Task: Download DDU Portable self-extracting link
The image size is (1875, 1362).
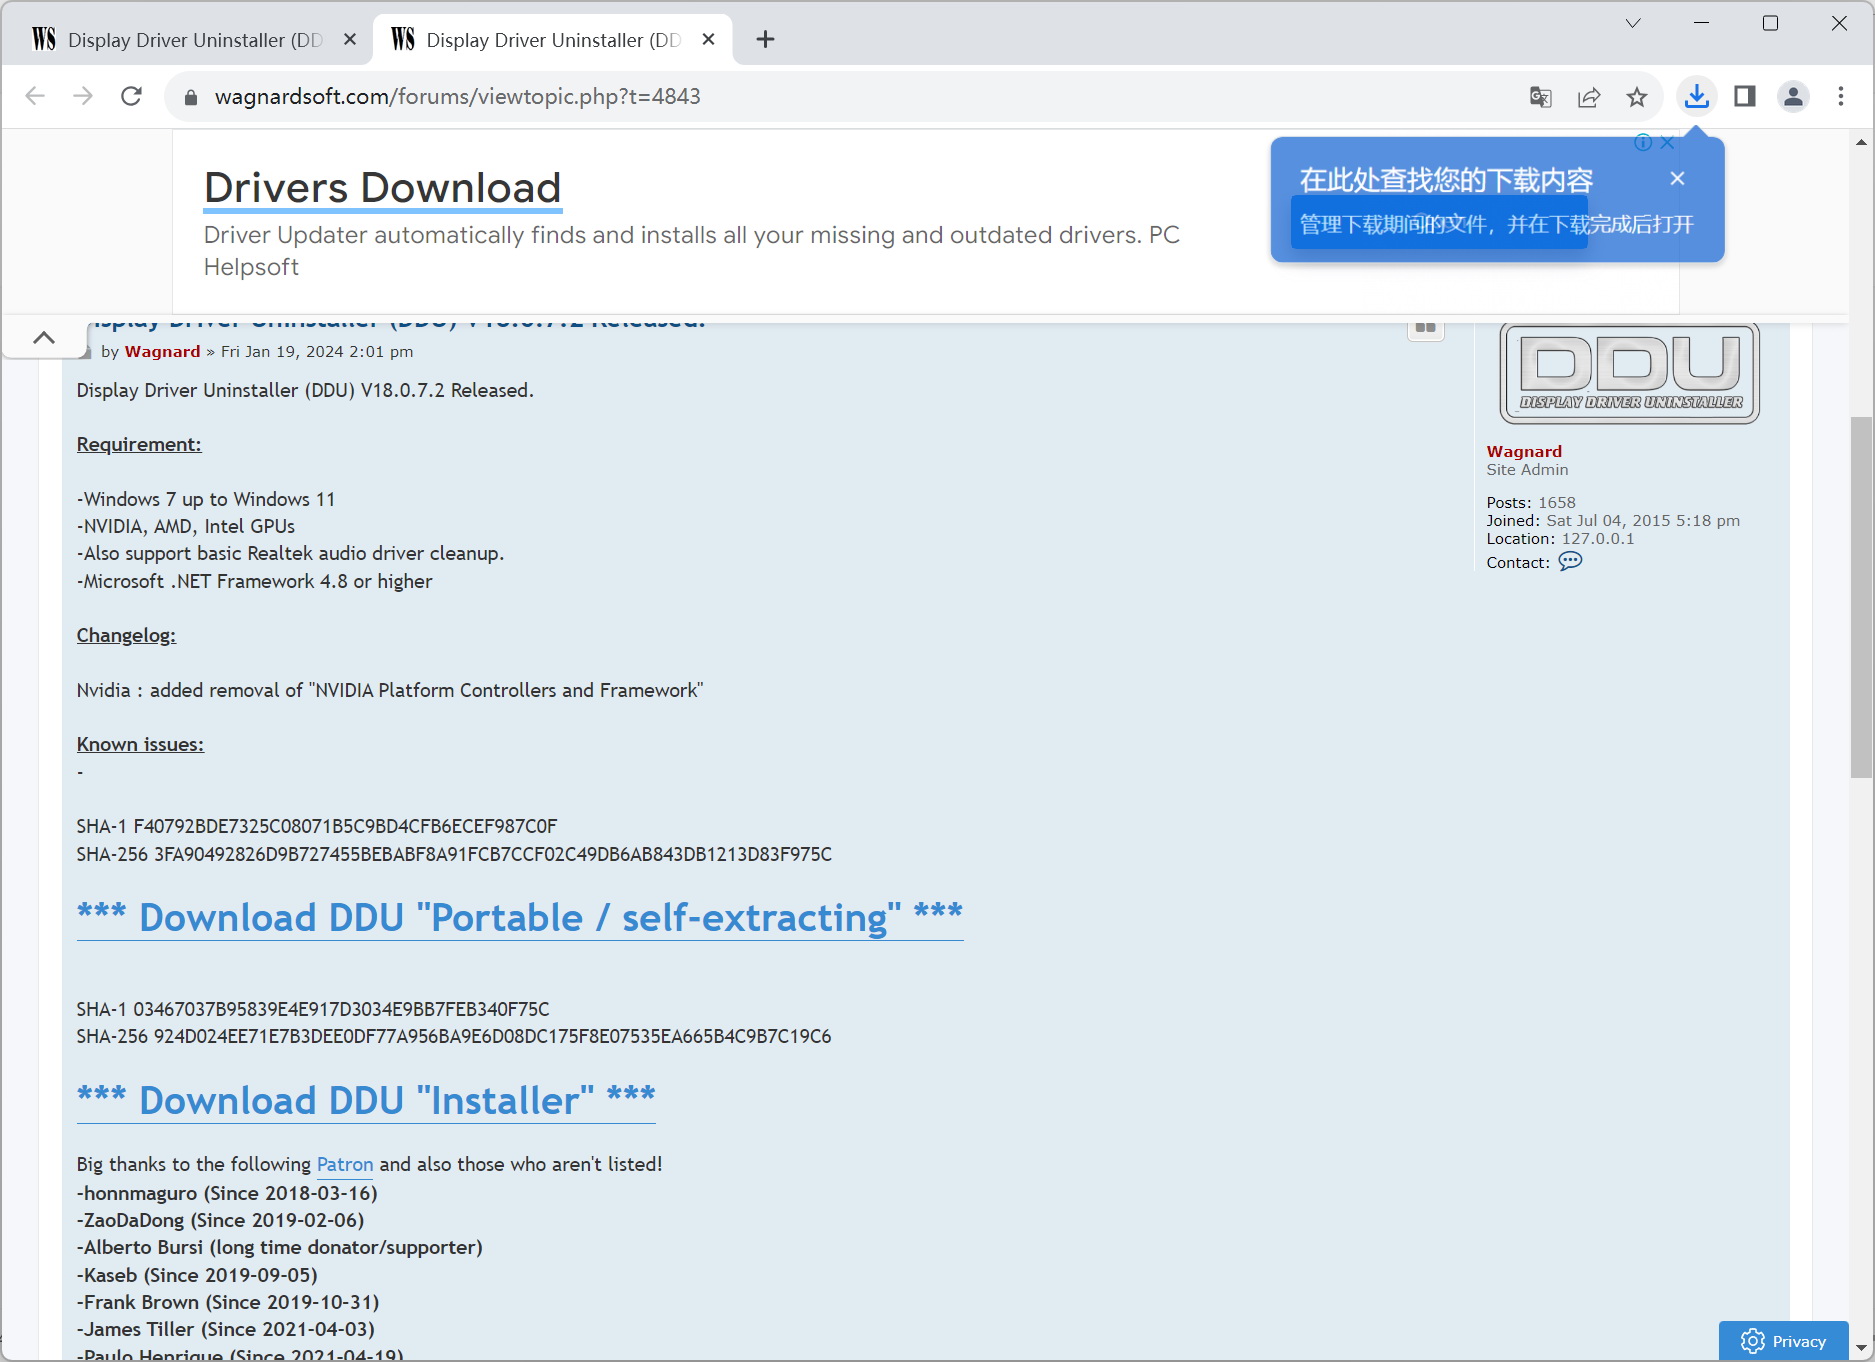Action: click(x=520, y=918)
